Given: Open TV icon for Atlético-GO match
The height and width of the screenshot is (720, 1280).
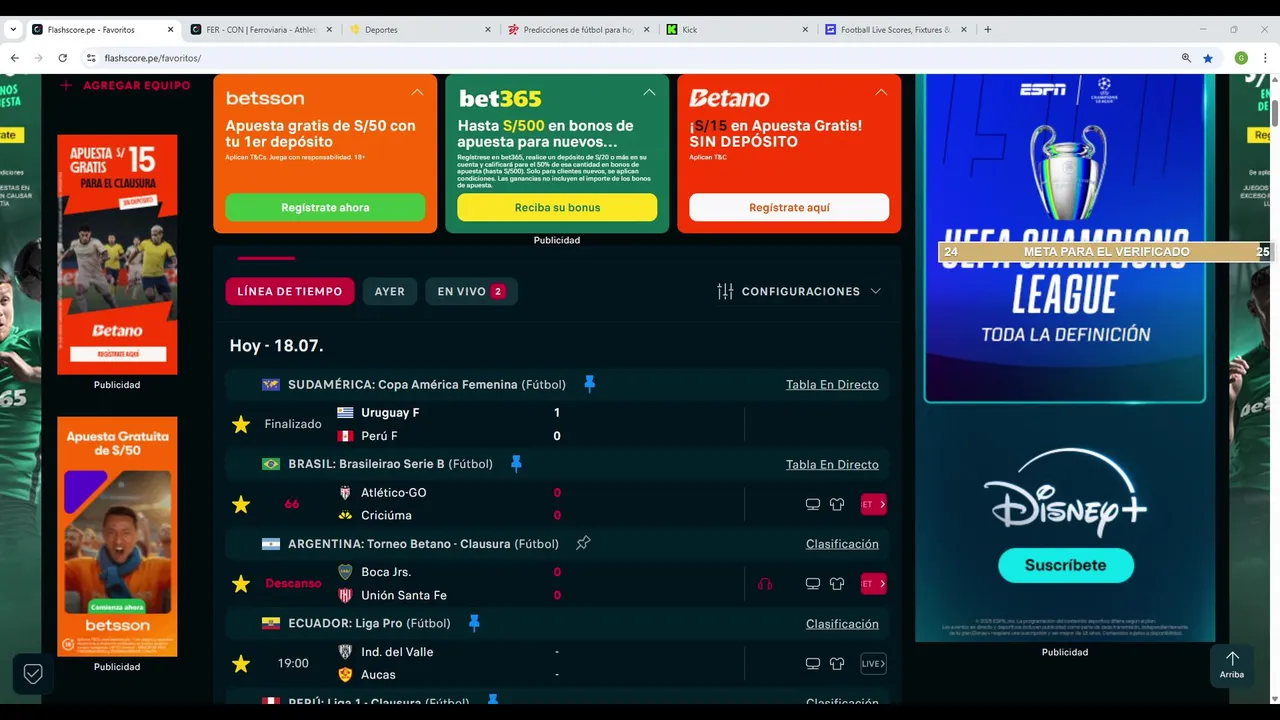Looking at the screenshot, I should (x=813, y=504).
